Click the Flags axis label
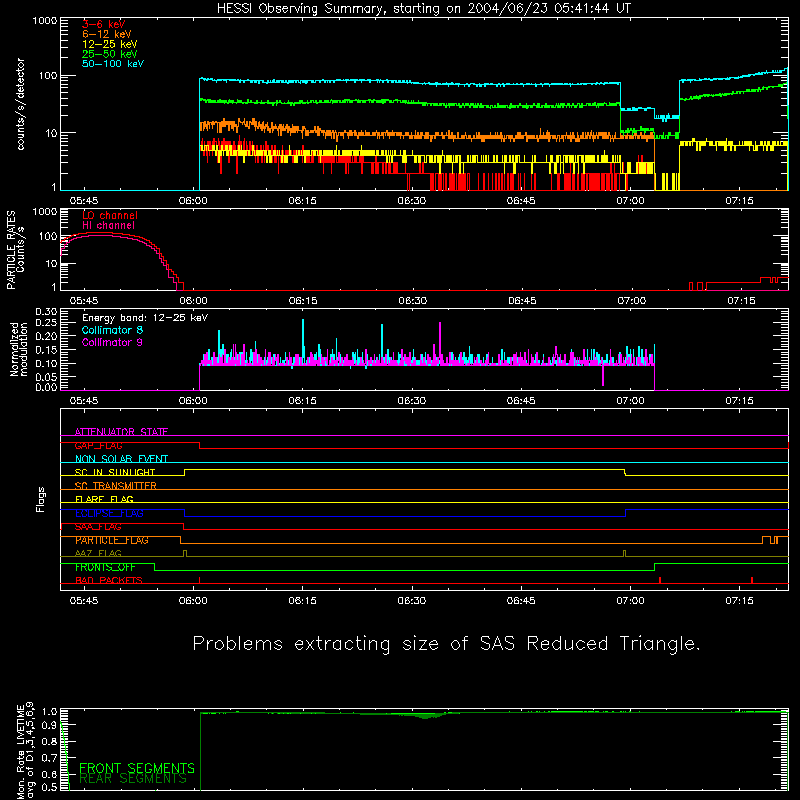 coord(41,499)
